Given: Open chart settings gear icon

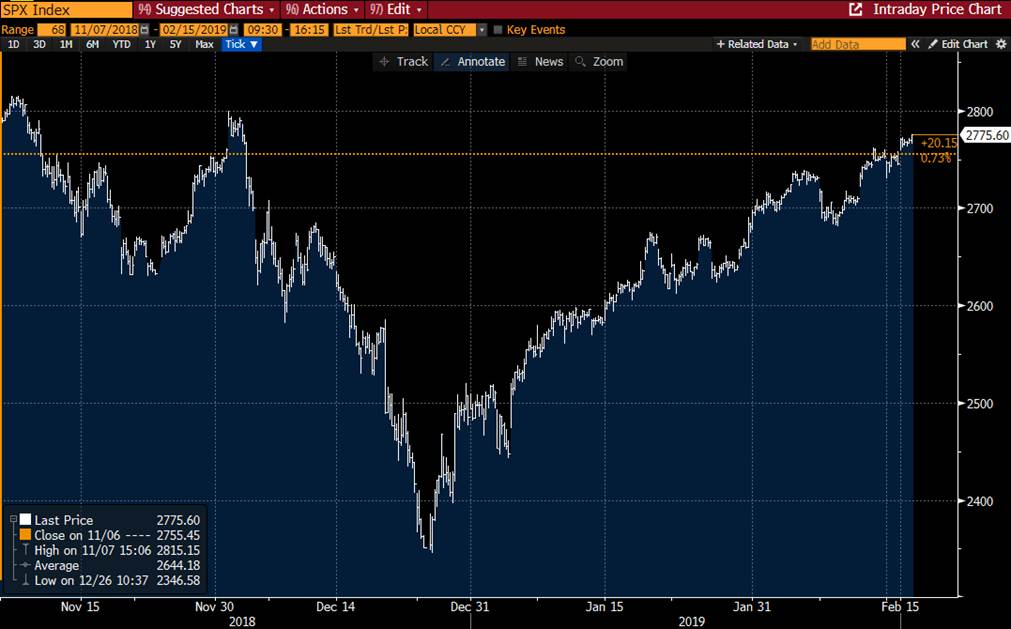Looking at the screenshot, I should 1001,45.
